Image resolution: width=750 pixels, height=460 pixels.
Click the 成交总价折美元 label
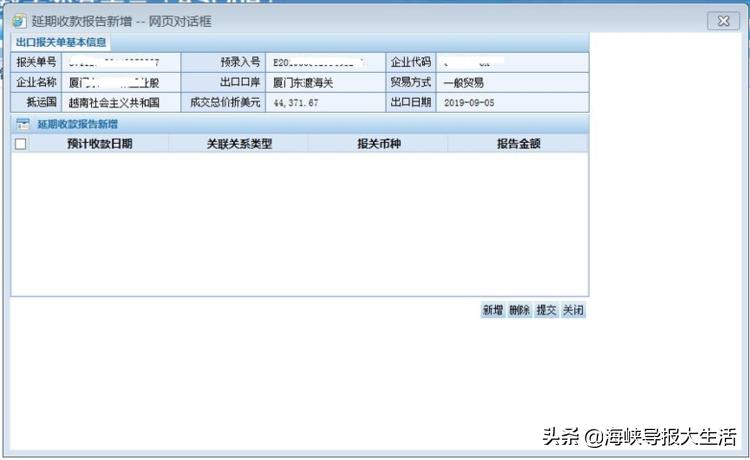225,102
